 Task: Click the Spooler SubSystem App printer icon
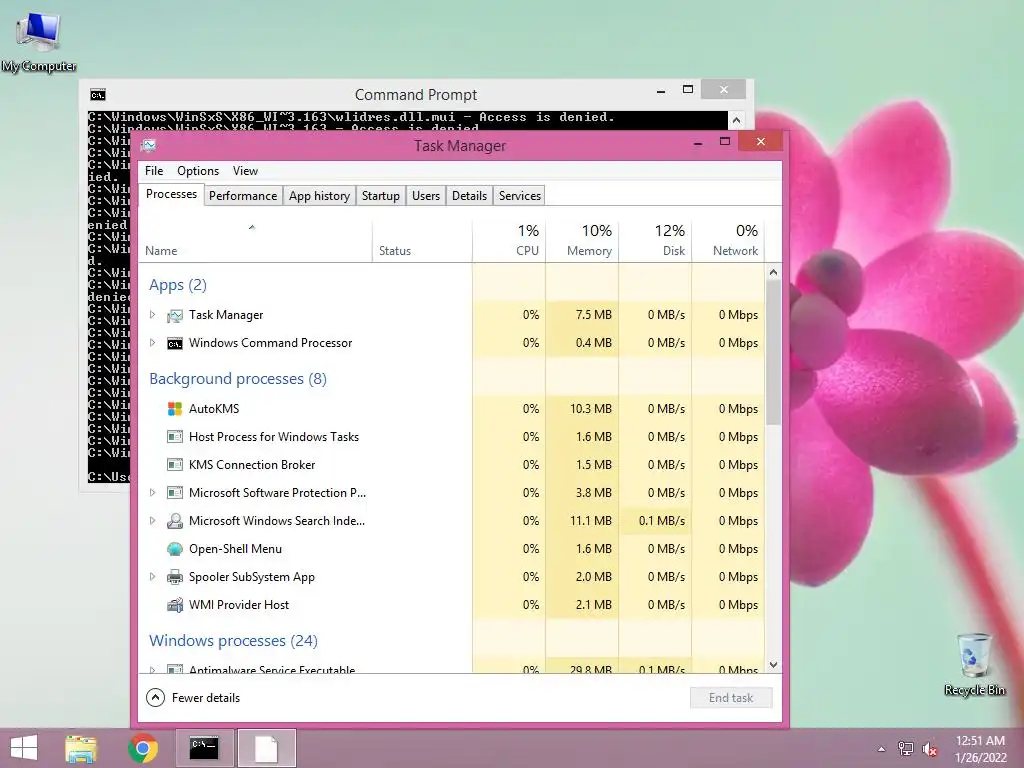coord(174,577)
